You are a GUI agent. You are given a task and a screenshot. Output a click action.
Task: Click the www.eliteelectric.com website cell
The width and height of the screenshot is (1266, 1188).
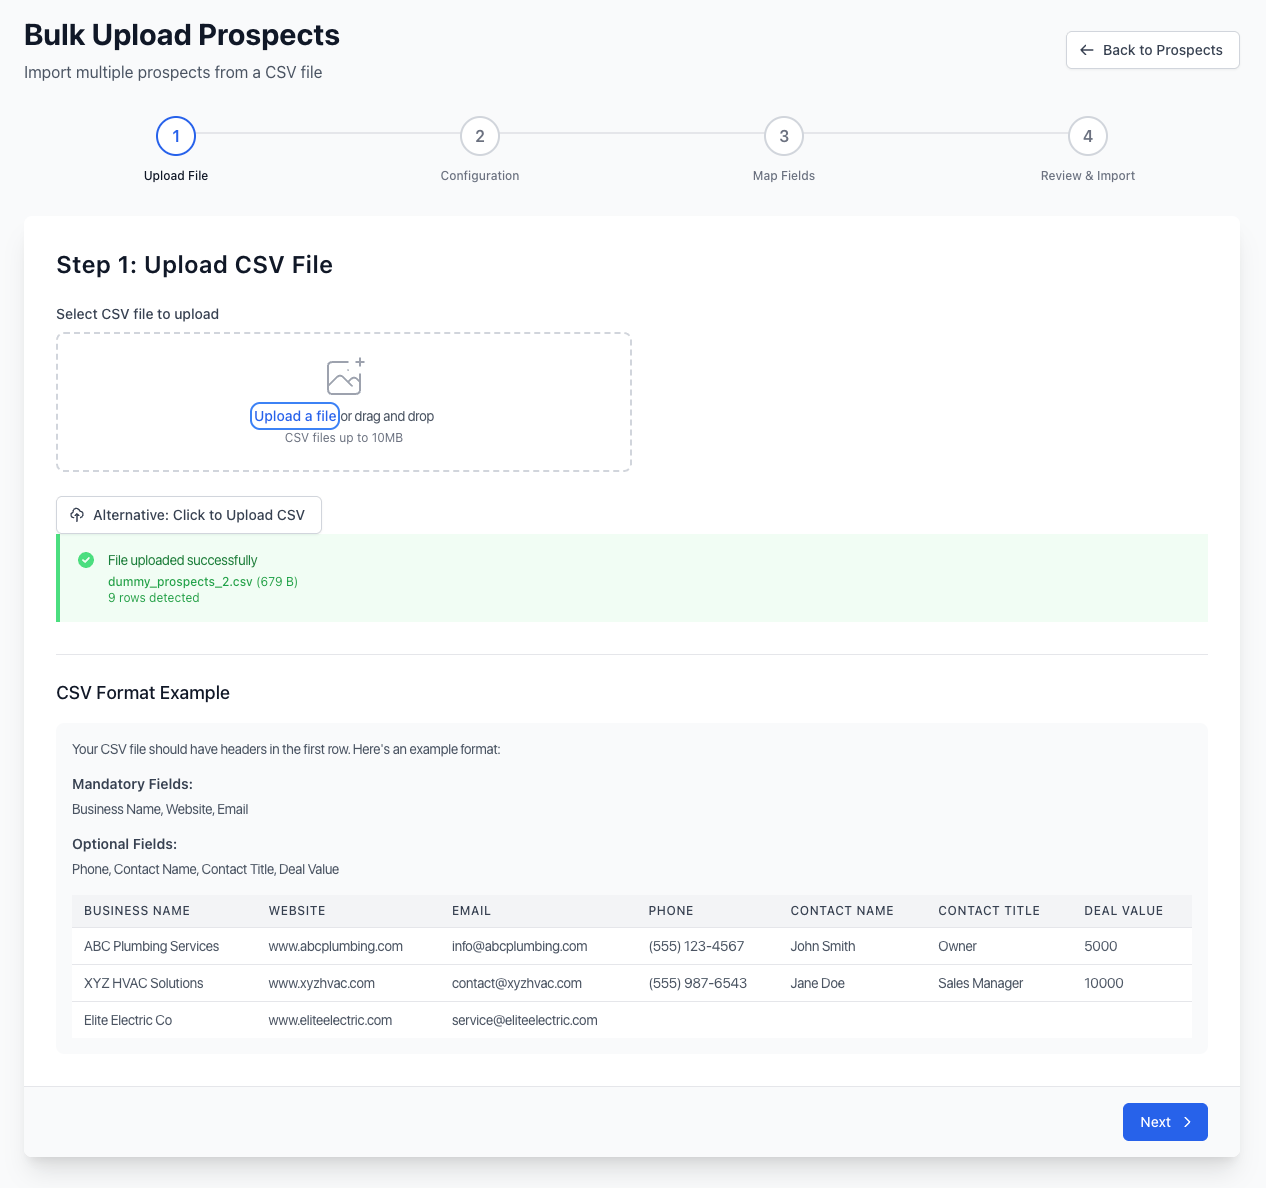(x=330, y=1020)
